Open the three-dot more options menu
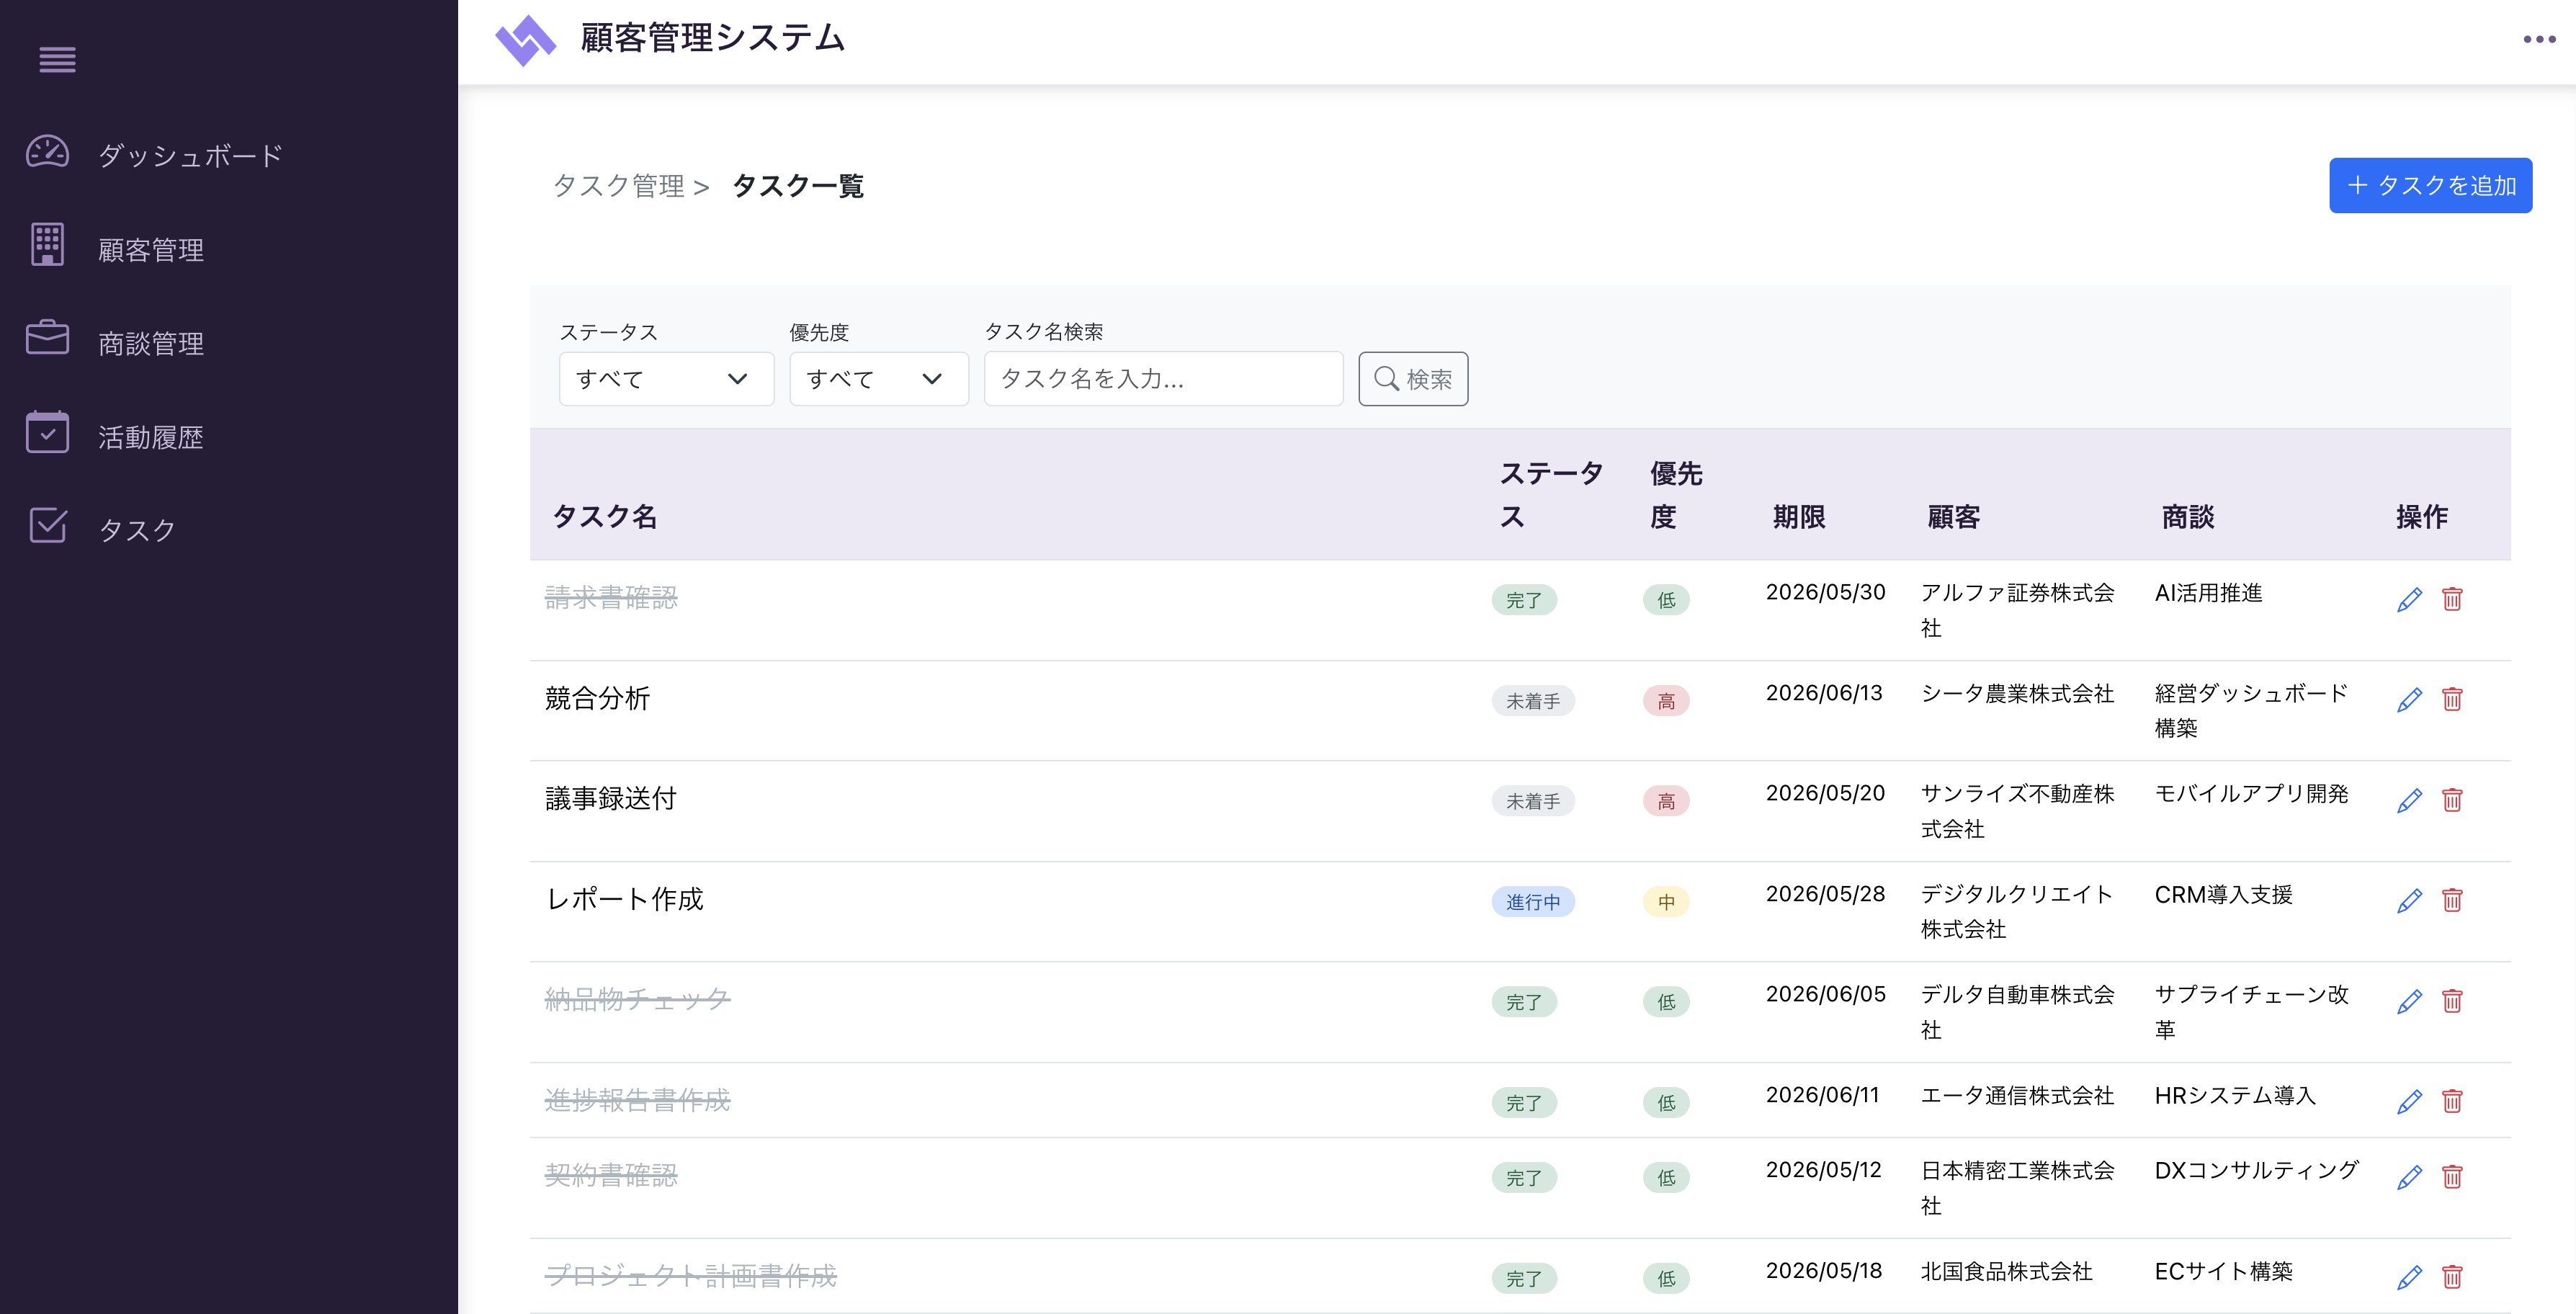This screenshot has width=2576, height=1314. click(2538, 40)
